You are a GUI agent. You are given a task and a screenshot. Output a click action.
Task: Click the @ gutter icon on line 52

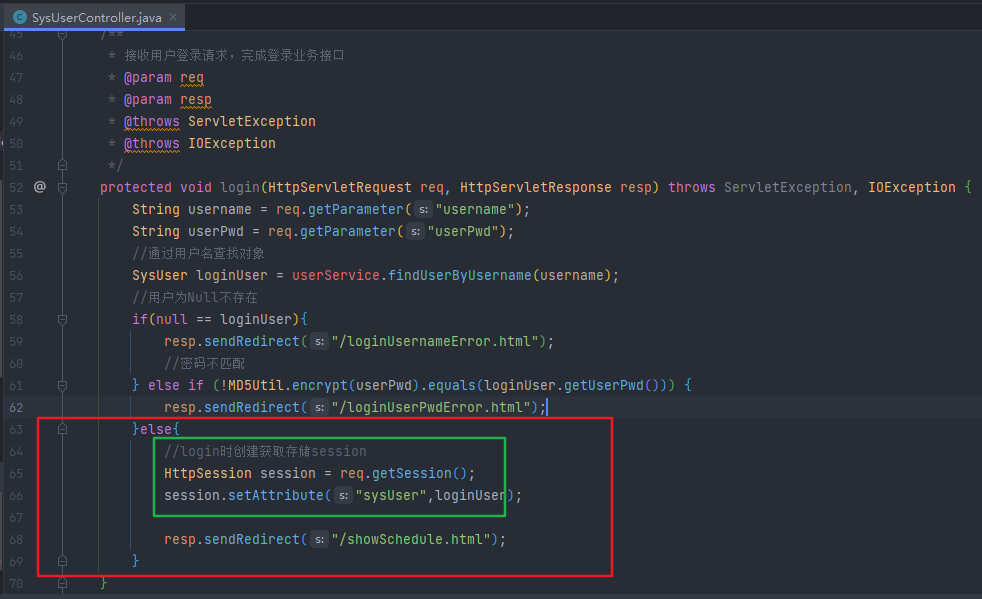pyautogui.click(x=39, y=187)
